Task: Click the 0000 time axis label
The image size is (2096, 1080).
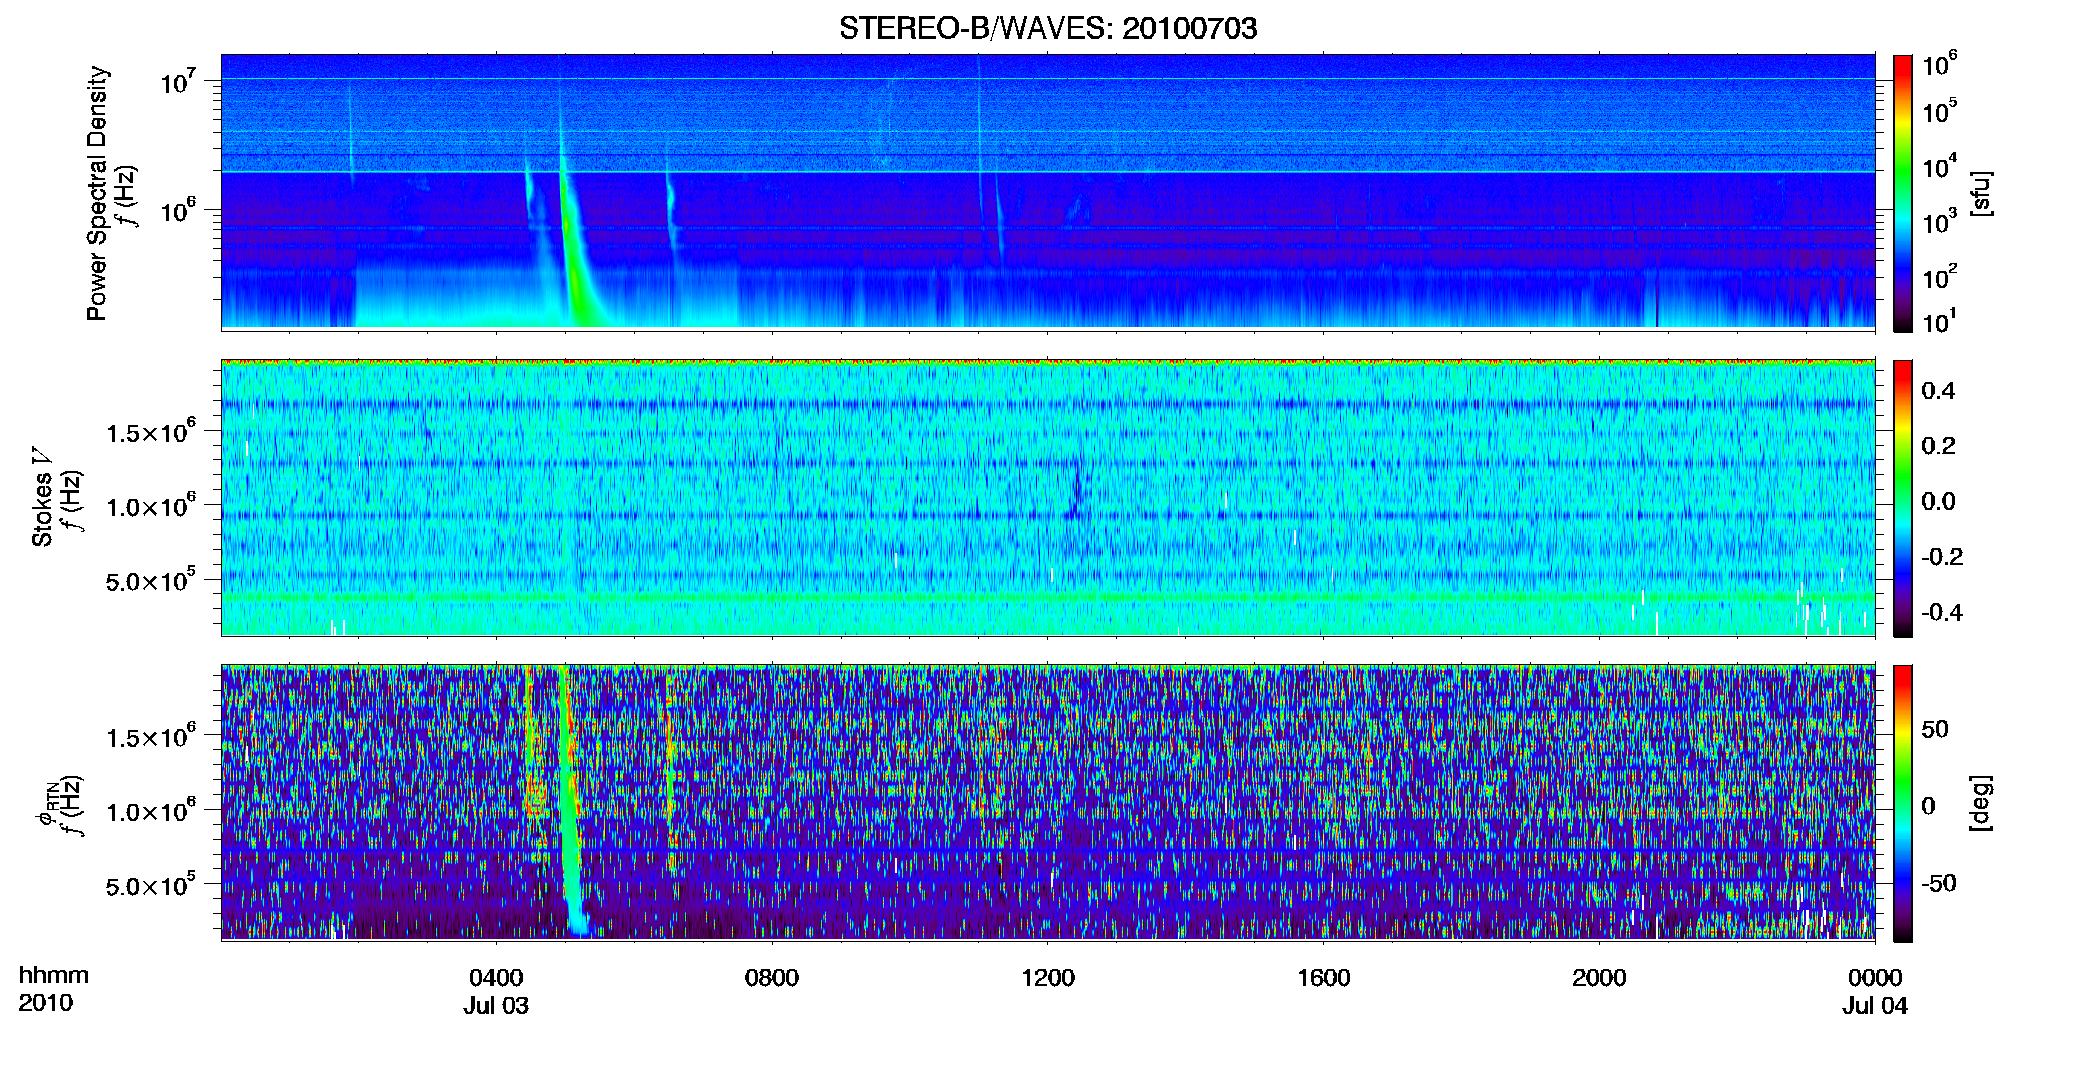Action: (1875, 977)
